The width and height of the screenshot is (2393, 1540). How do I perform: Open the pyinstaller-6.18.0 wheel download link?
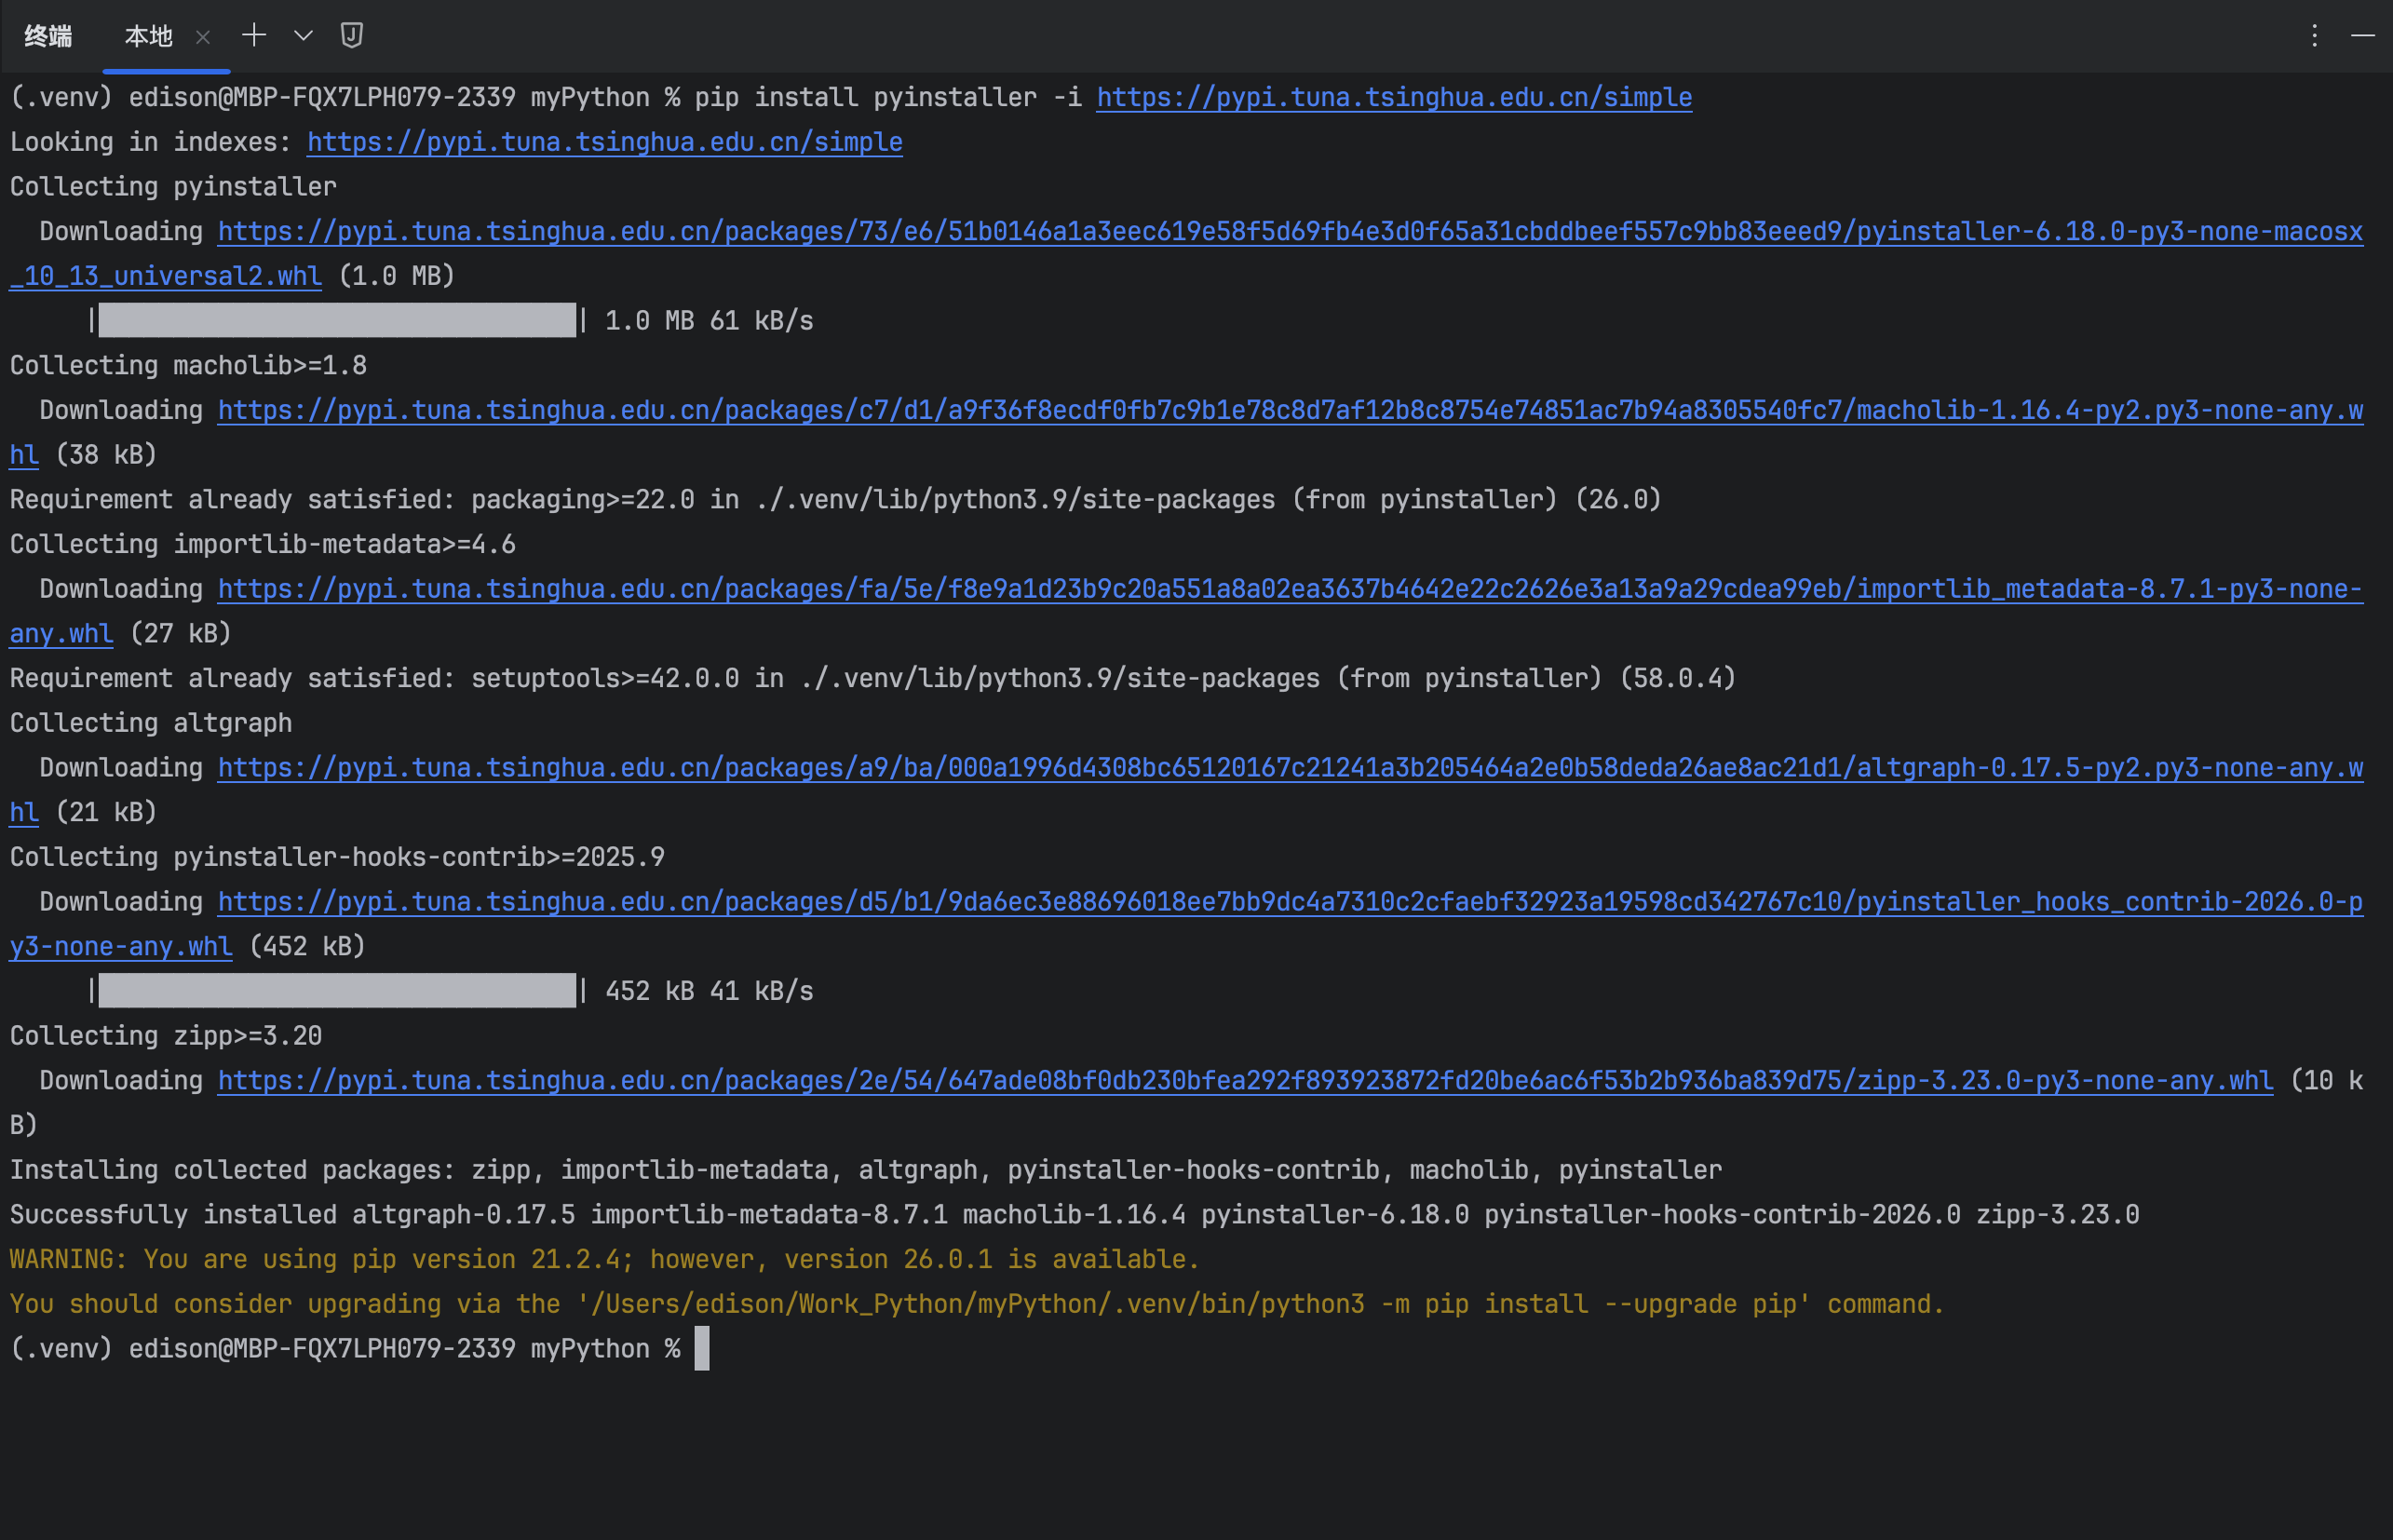tap(1290, 232)
